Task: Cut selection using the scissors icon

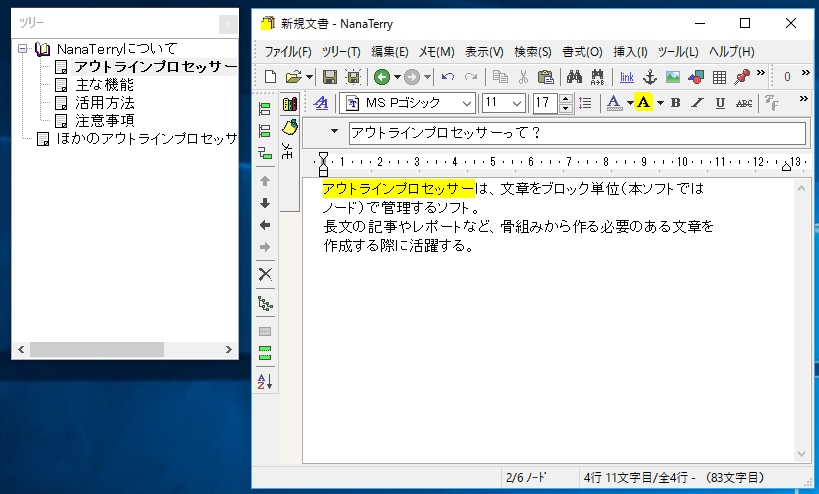Action: click(523, 77)
